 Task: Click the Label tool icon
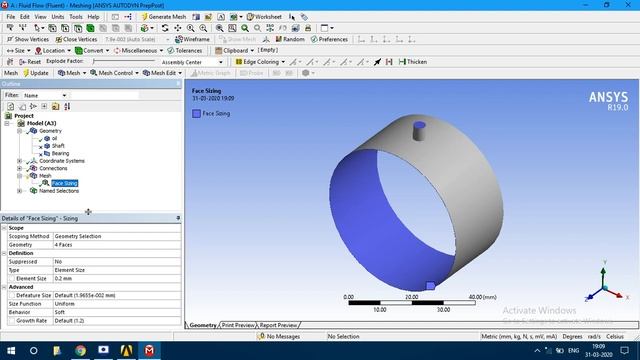pos(10,28)
